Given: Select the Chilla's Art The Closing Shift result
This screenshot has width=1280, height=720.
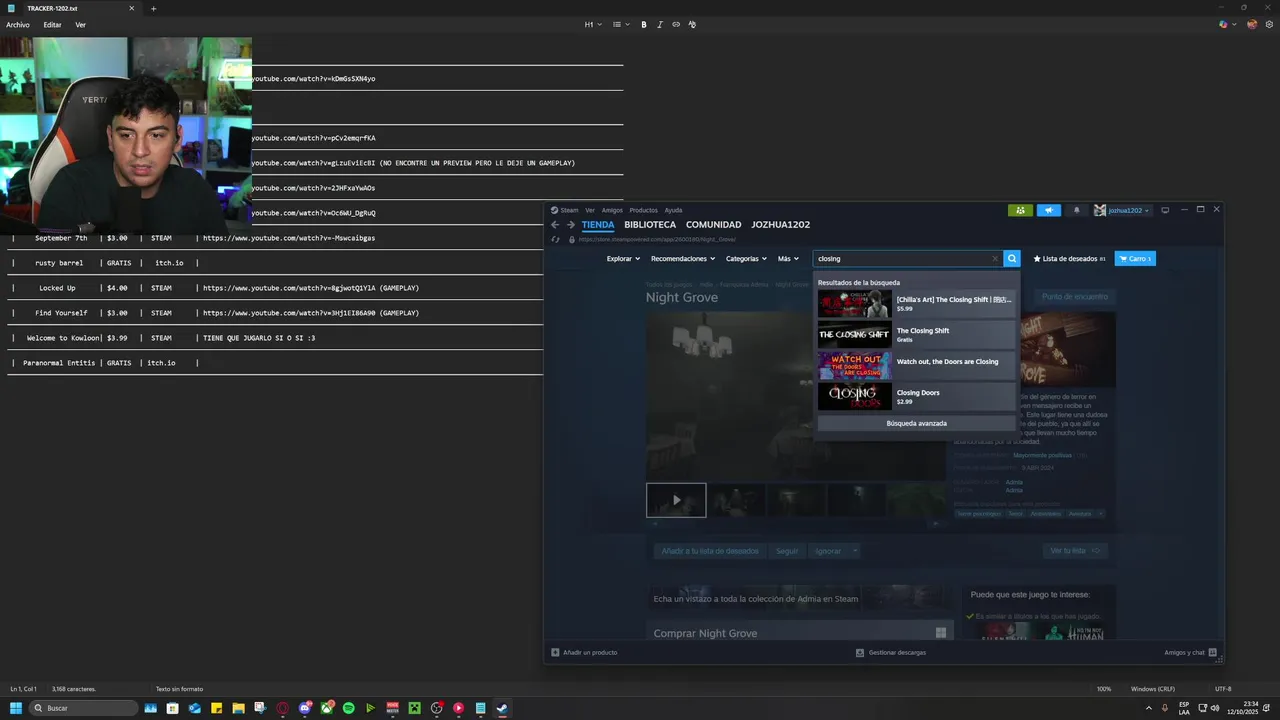Looking at the screenshot, I should pyautogui.click(x=916, y=304).
